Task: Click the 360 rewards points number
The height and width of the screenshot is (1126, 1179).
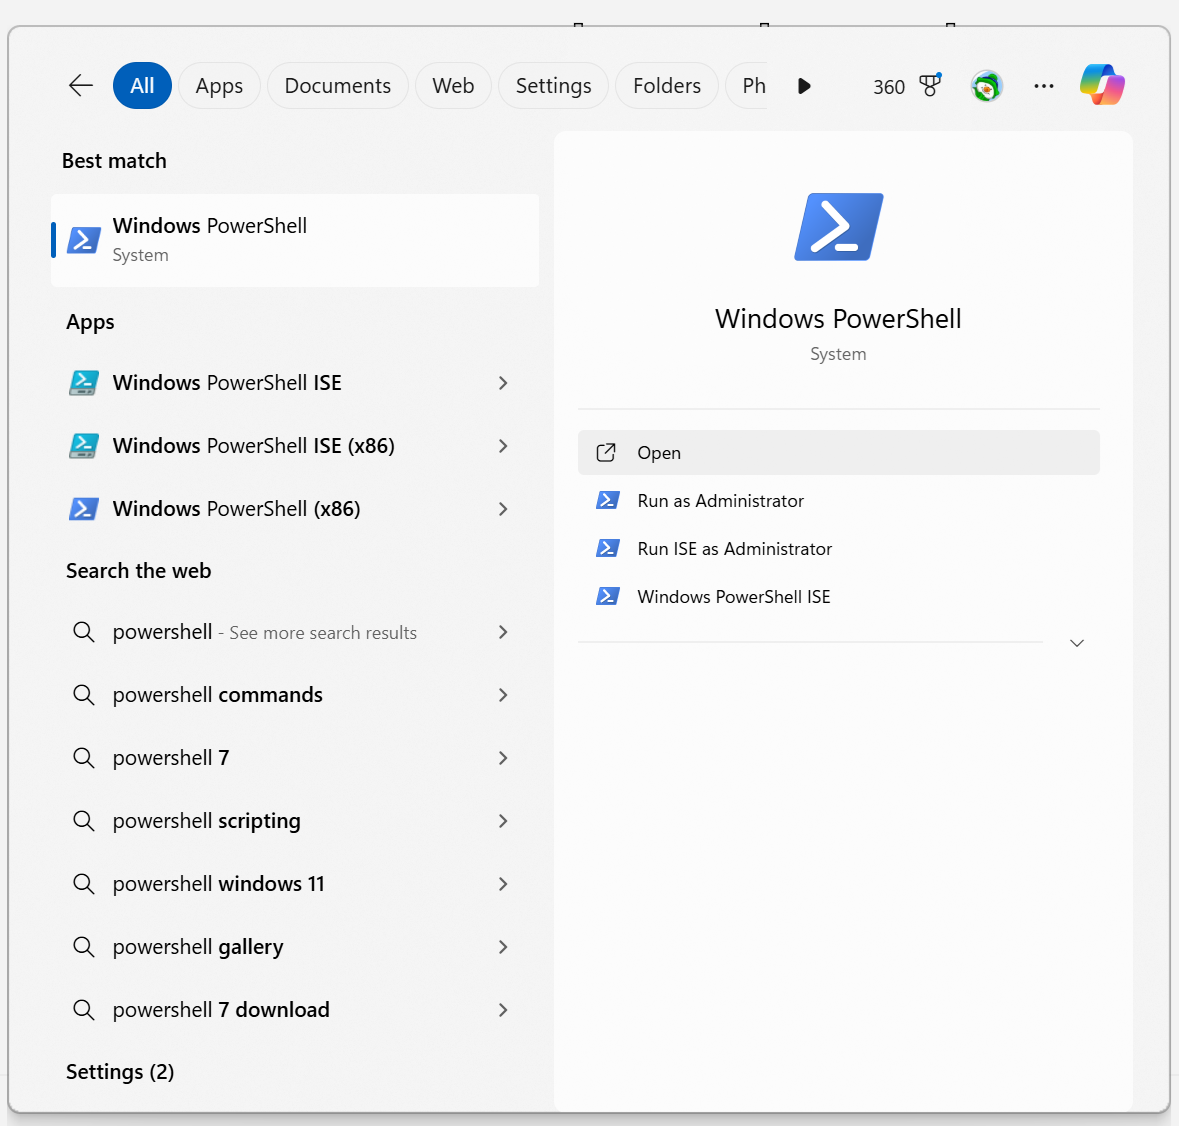Action: click(889, 87)
